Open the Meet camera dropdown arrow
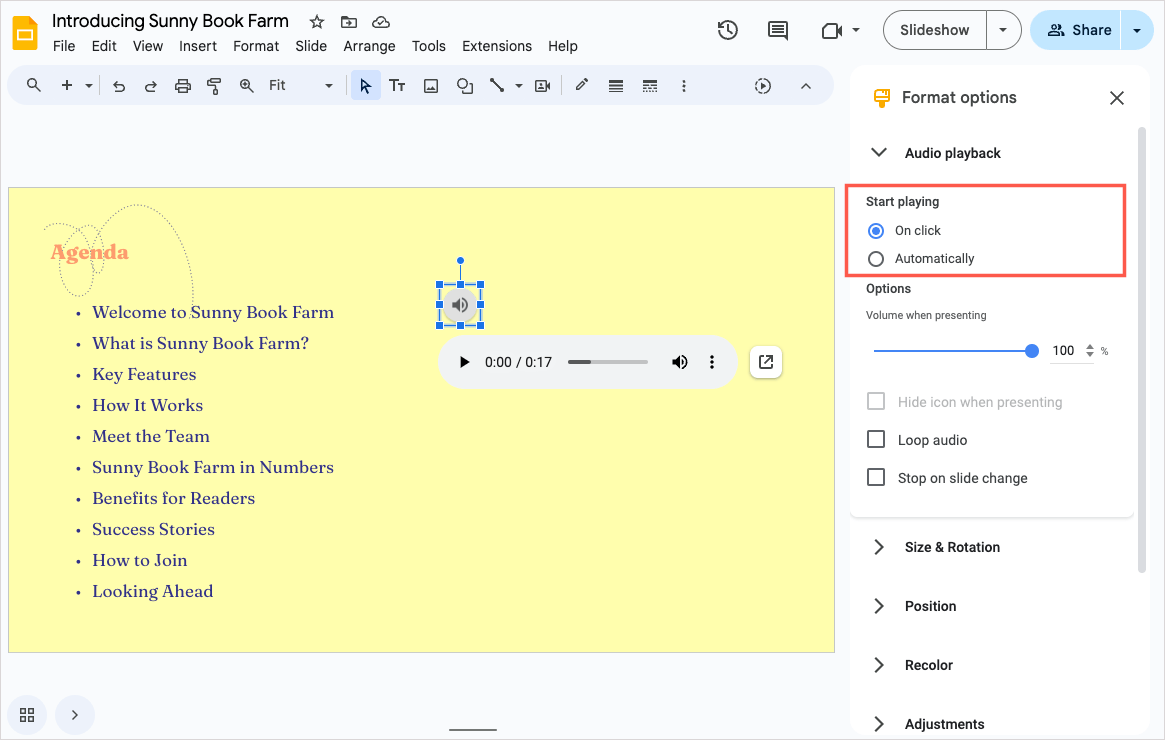Image resolution: width=1165 pixels, height=740 pixels. [856, 30]
